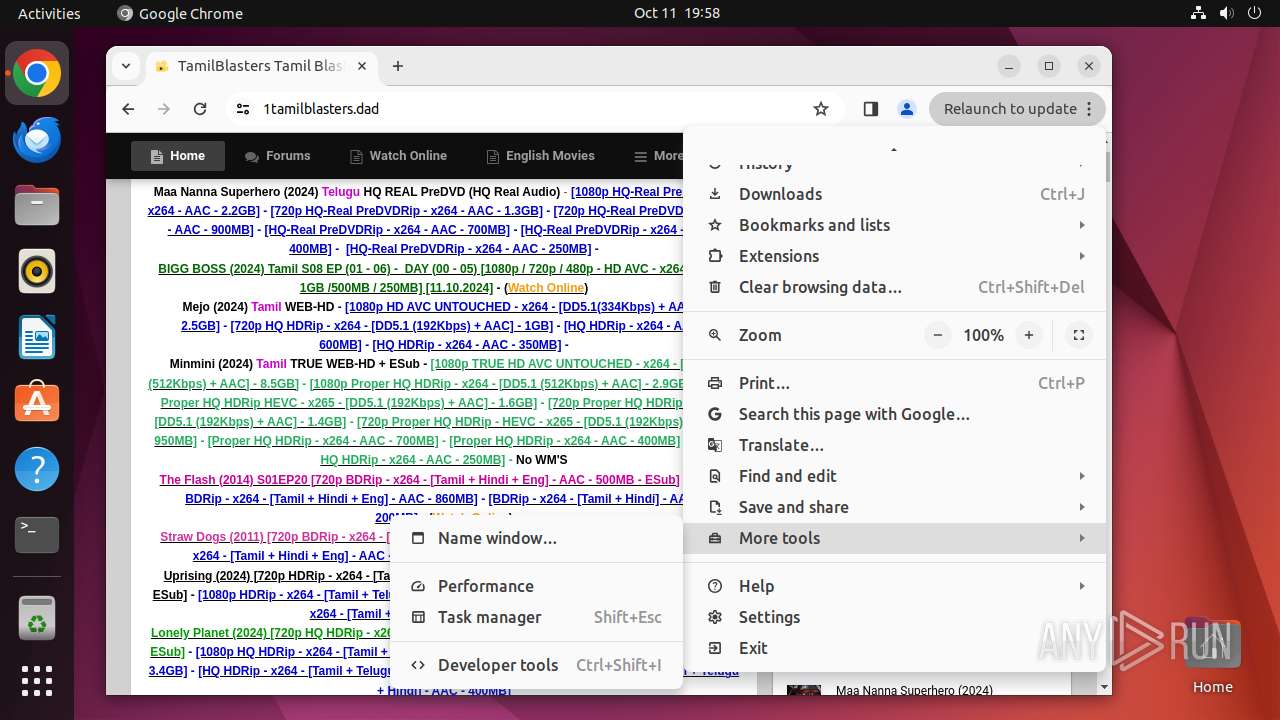Open Home folder desktop icon
Viewport: 1280px width, 720px height.
[1212, 656]
